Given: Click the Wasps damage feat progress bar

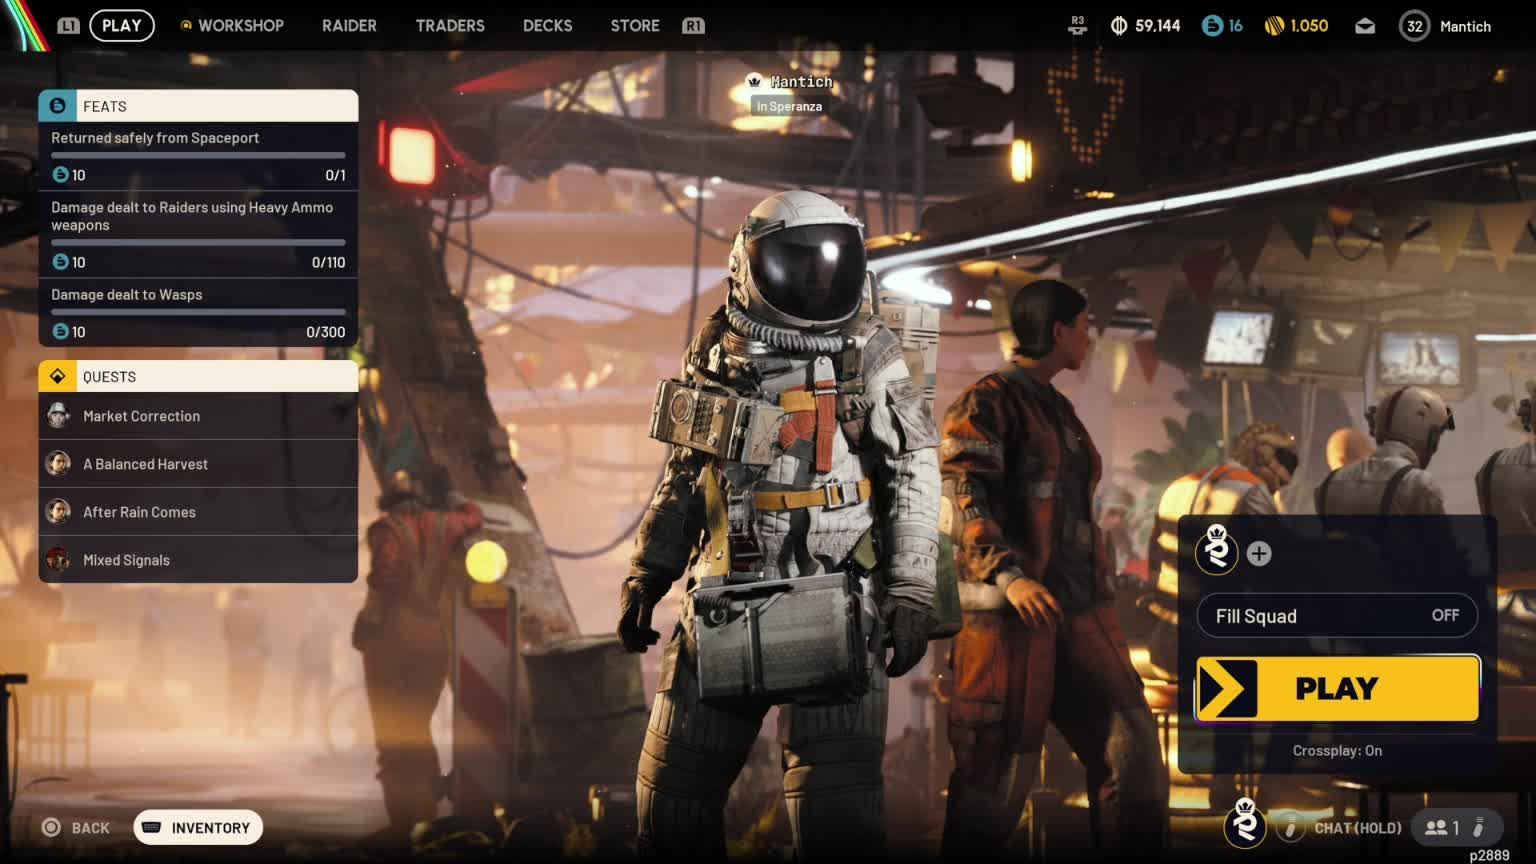Looking at the screenshot, I should pos(198,312).
